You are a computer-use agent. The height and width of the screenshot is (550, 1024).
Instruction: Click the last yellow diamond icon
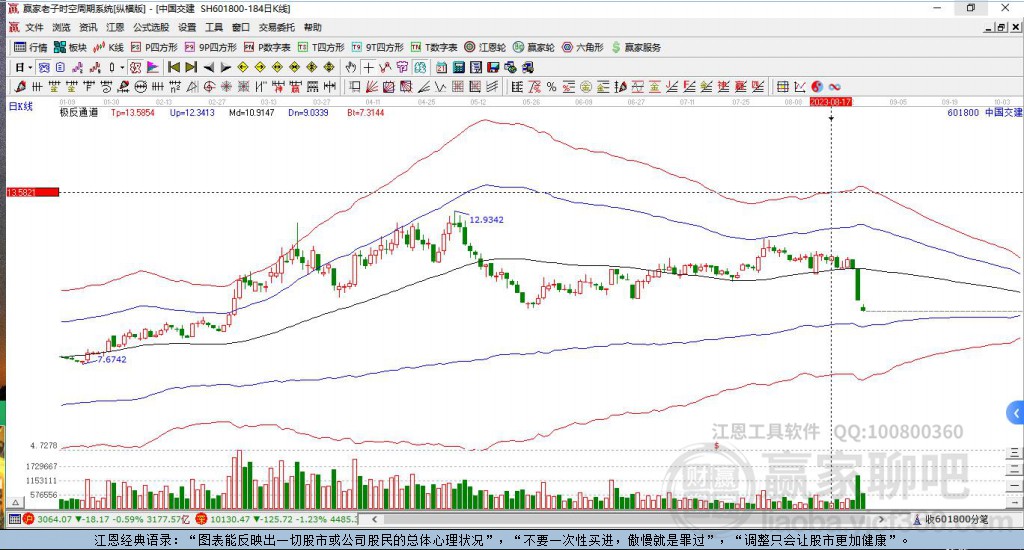(x=329, y=67)
